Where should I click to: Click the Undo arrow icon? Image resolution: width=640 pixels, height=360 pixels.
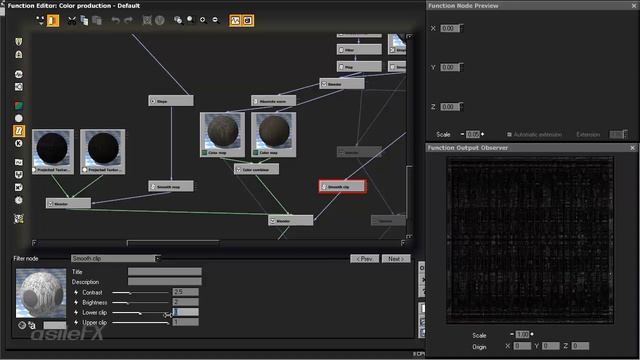point(116,20)
